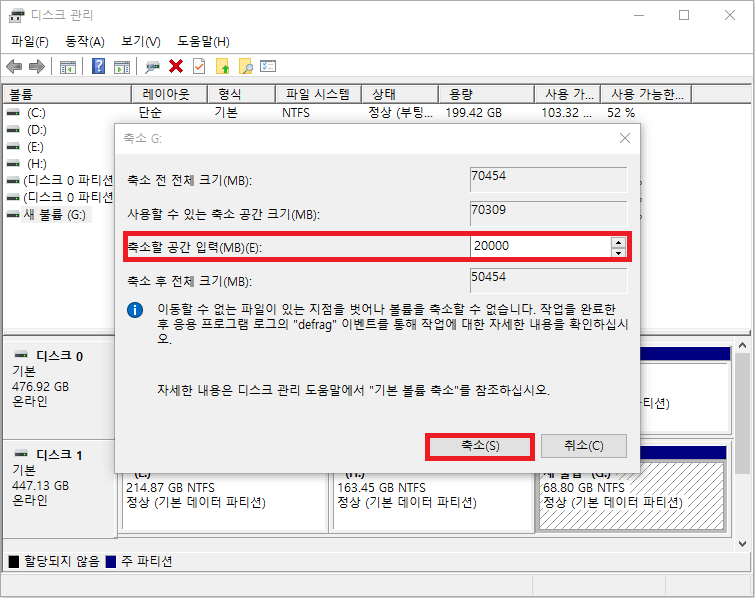Click the 축소(S) shrink button

coord(480,446)
